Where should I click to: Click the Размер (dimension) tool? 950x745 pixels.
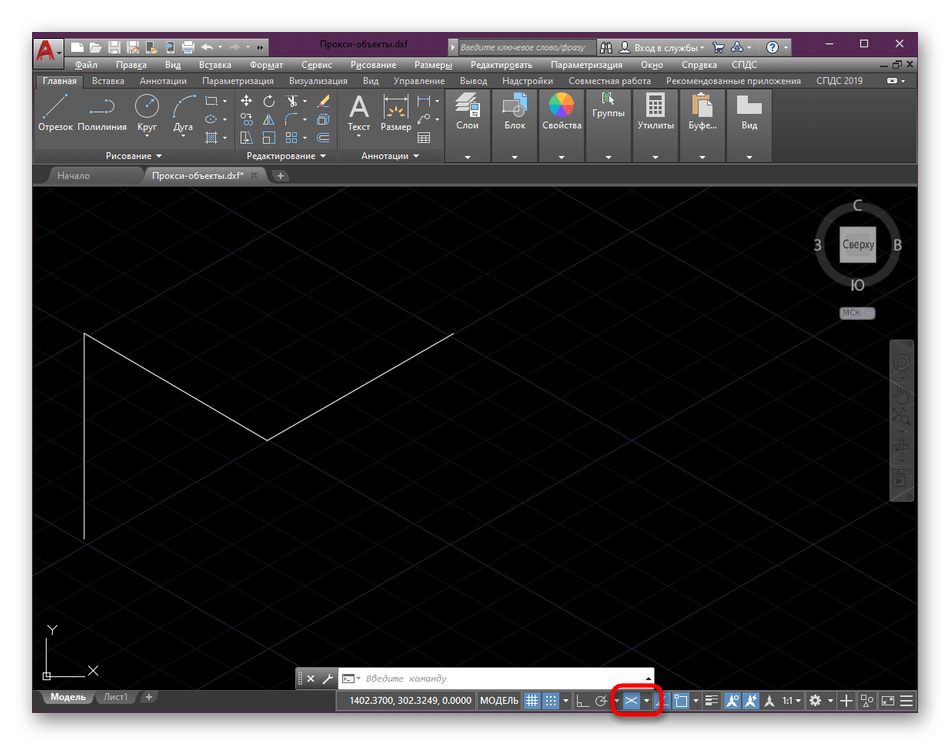[396, 114]
